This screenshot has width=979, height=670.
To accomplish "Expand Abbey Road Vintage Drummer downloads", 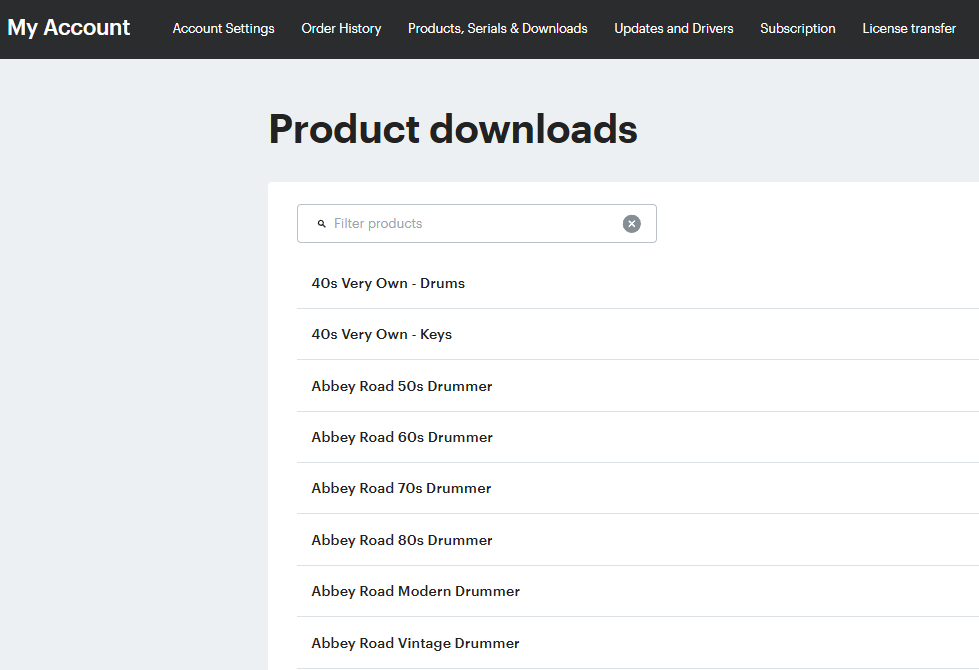I will pos(415,643).
